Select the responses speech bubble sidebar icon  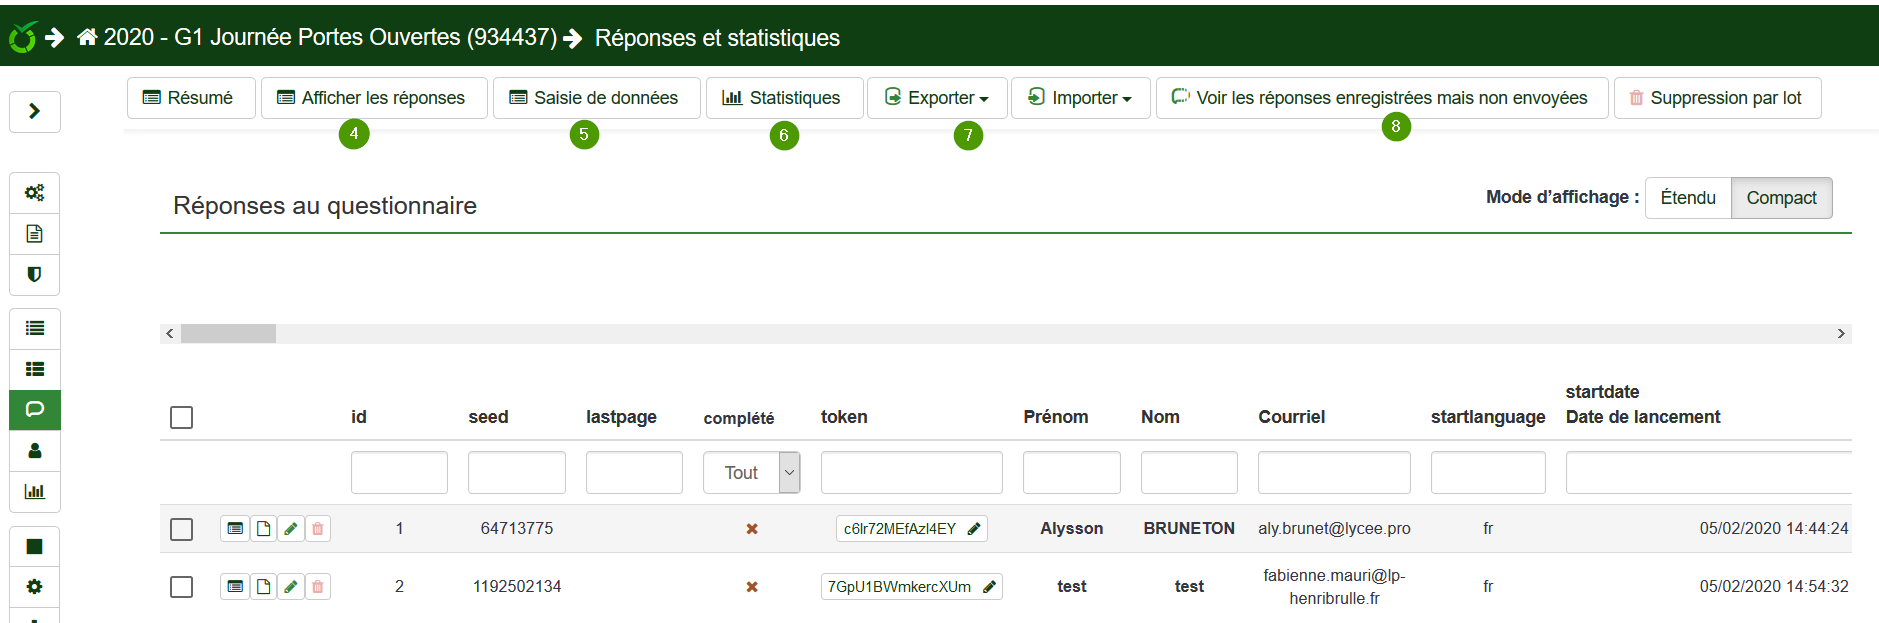34,410
